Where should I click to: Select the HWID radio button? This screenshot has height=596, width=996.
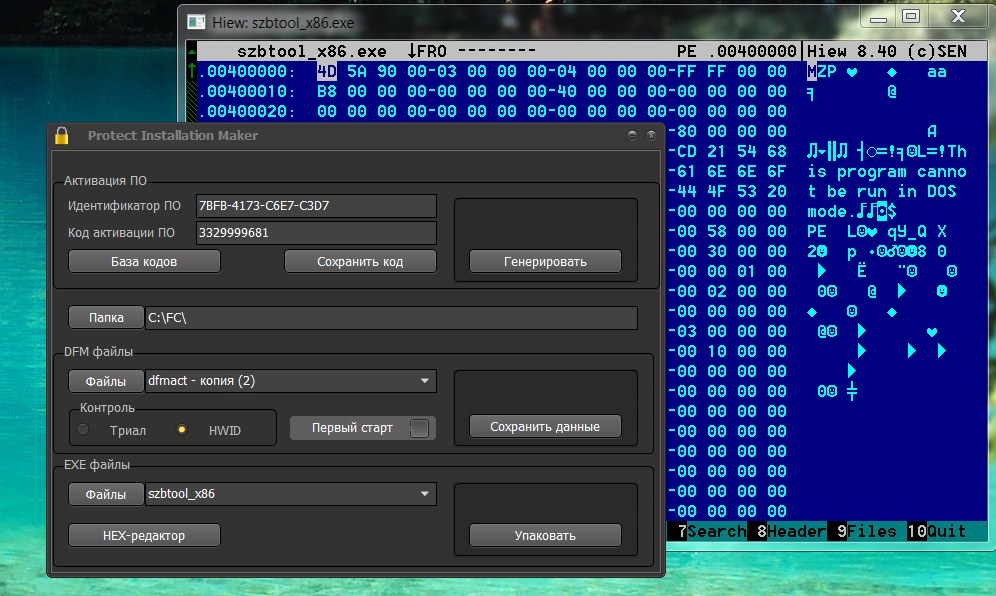tap(182, 430)
